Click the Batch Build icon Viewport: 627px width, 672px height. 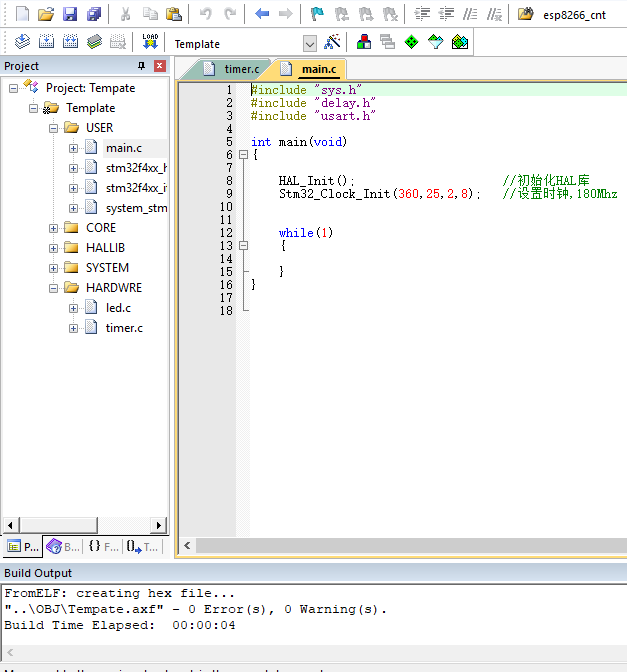pyautogui.click(x=94, y=42)
